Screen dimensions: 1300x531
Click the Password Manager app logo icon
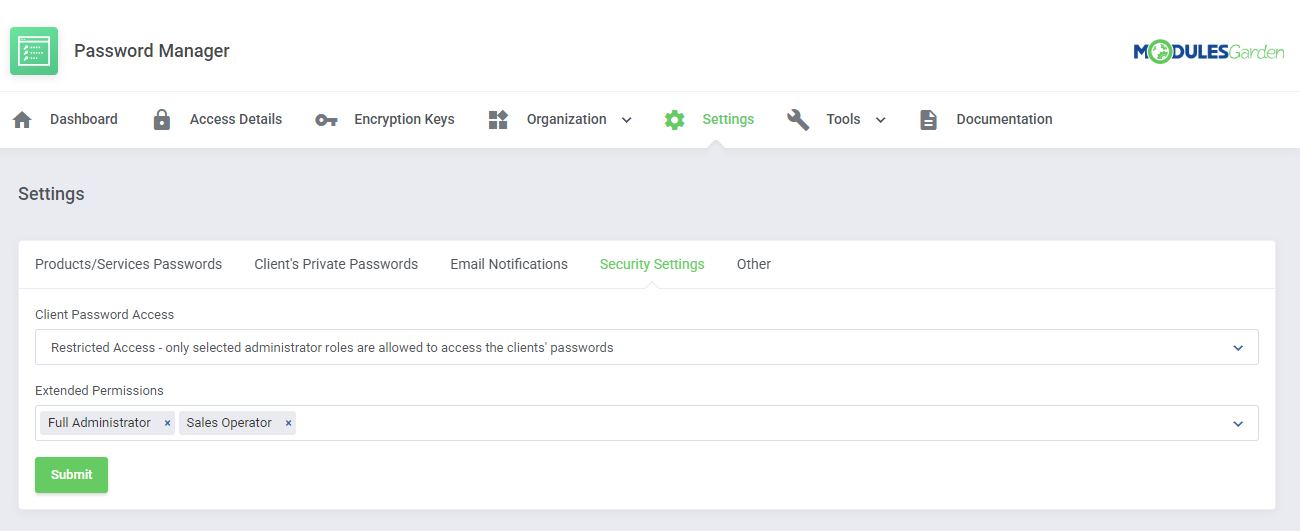point(34,51)
